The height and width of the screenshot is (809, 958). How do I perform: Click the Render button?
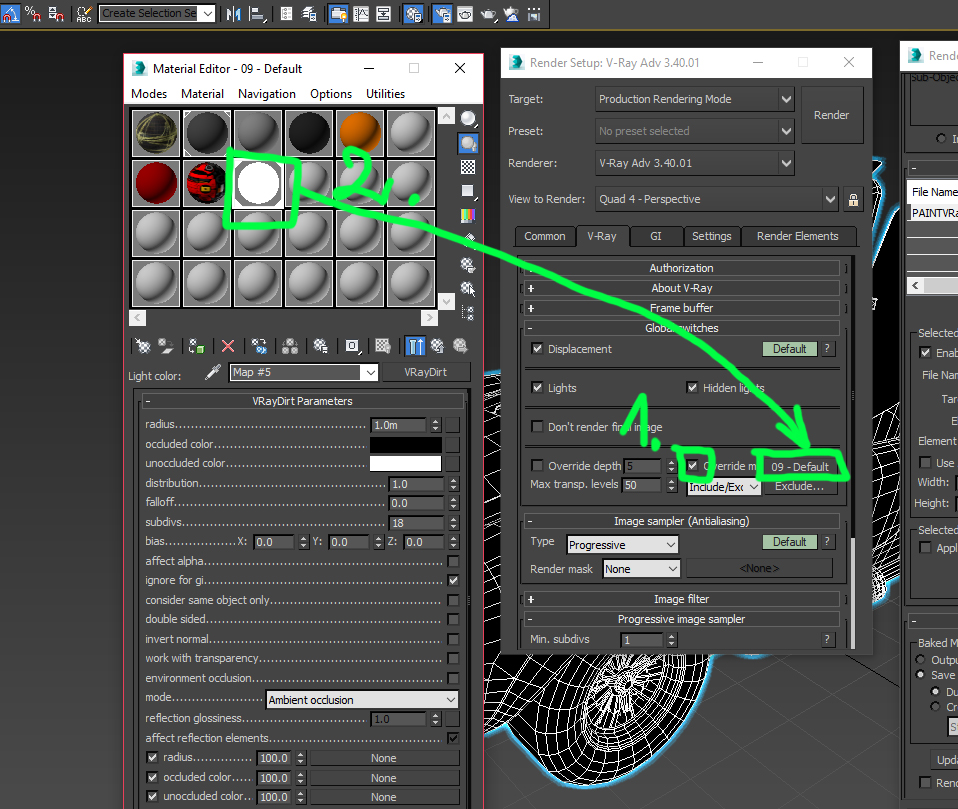click(831, 115)
